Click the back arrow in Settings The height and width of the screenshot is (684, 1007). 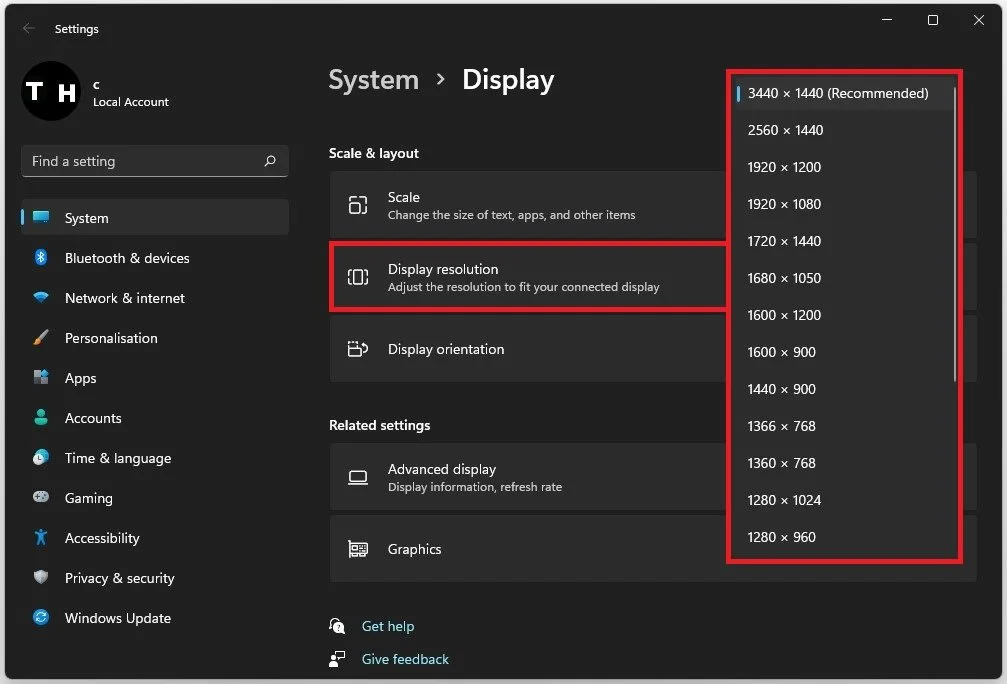coord(29,29)
